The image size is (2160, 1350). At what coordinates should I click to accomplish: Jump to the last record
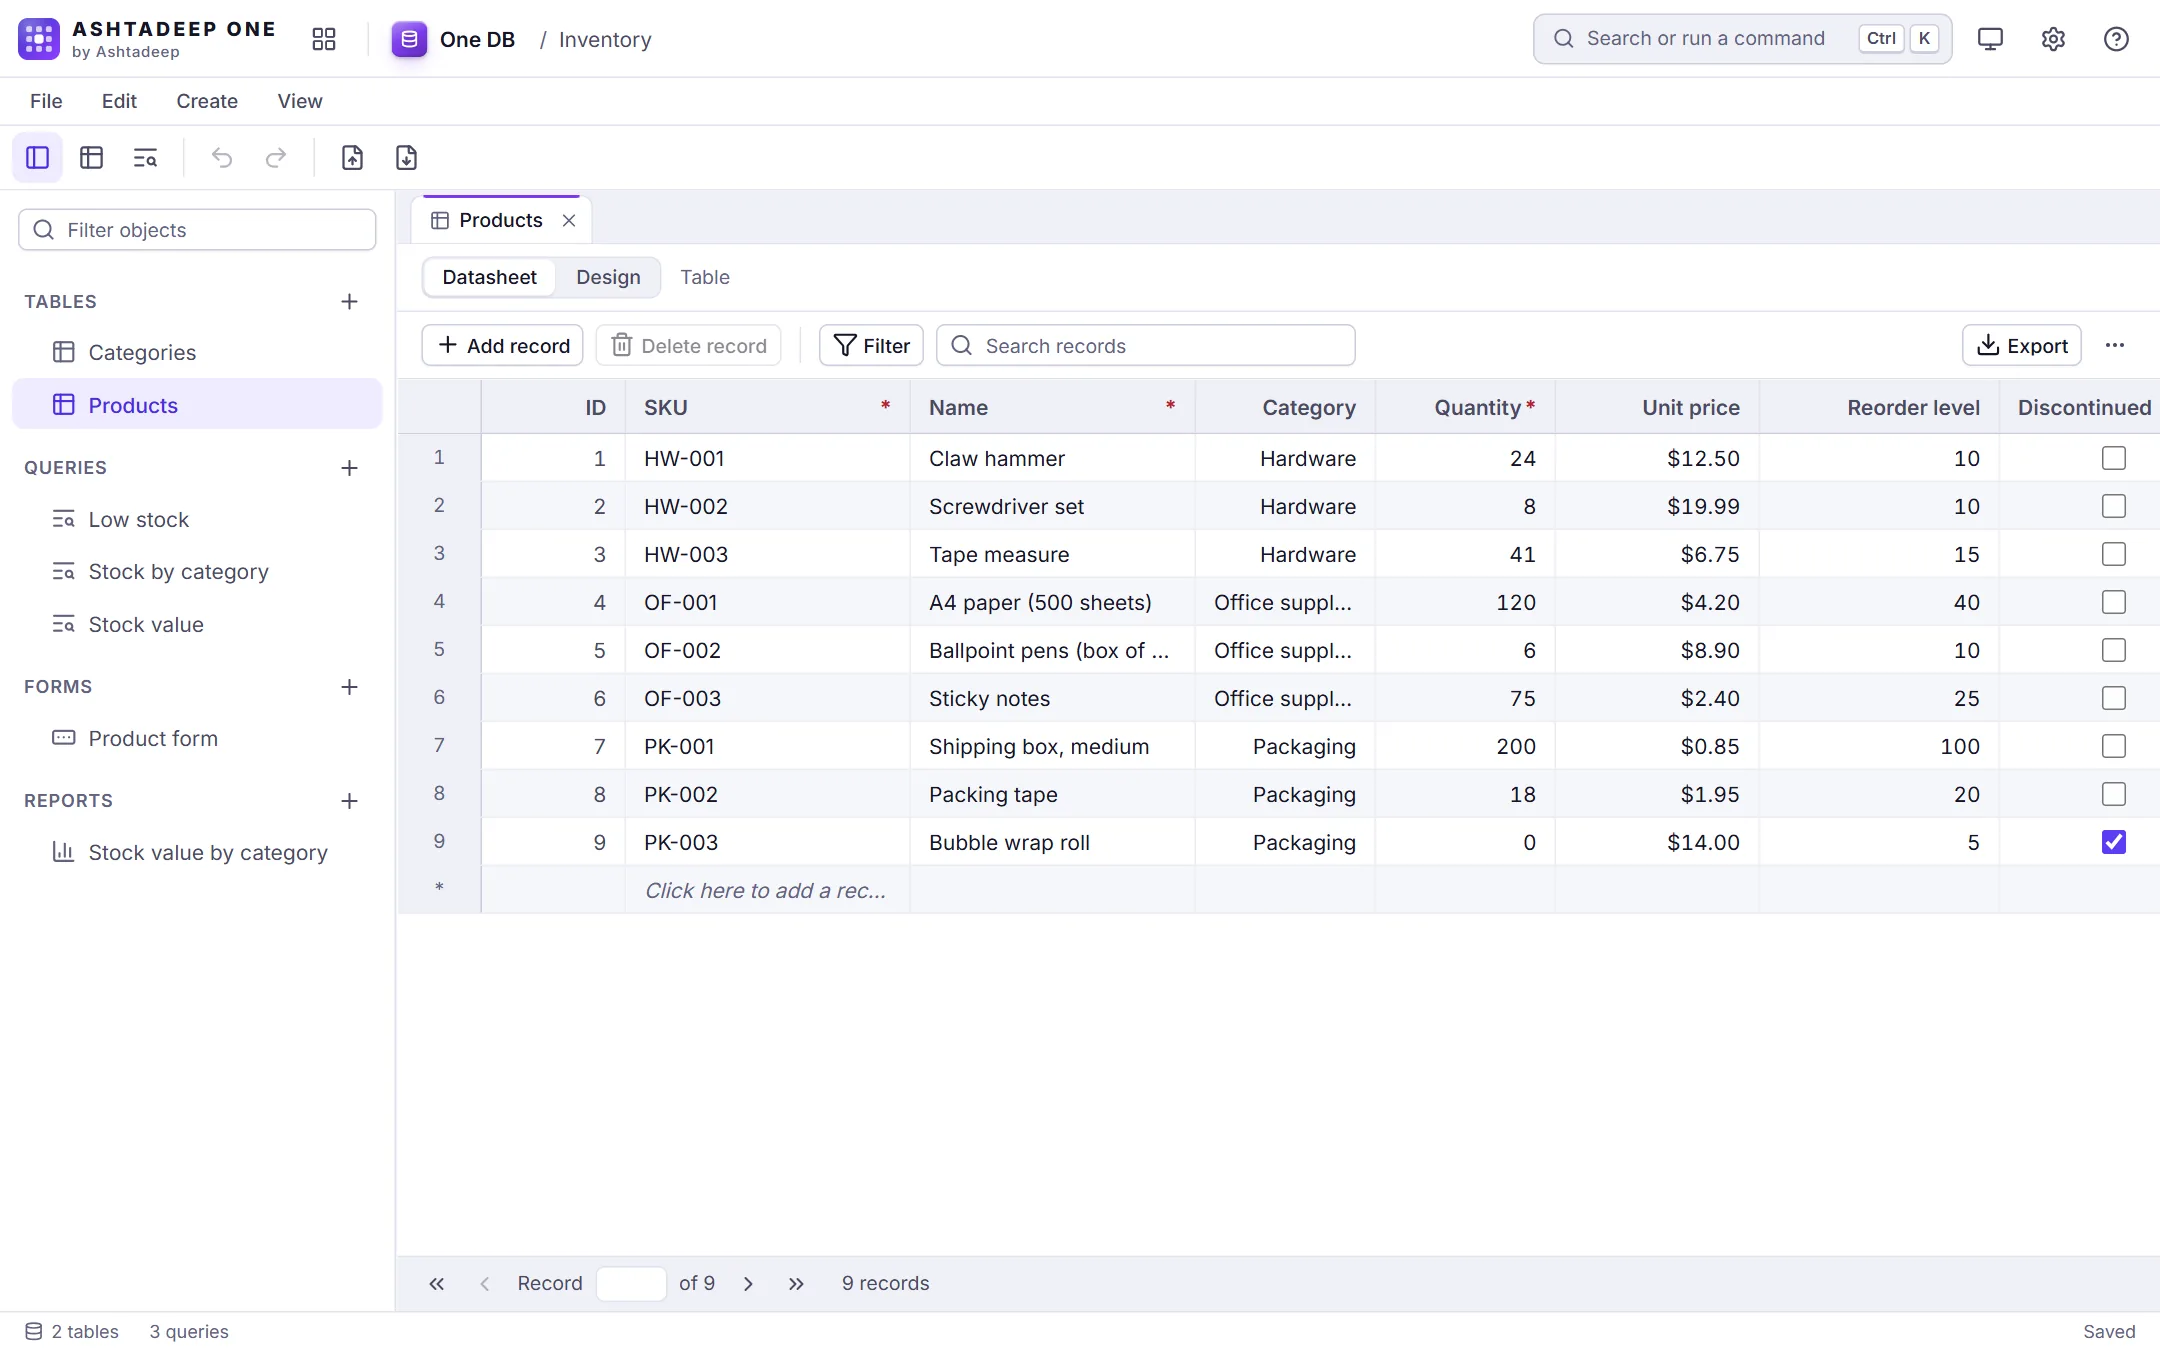coord(796,1284)
